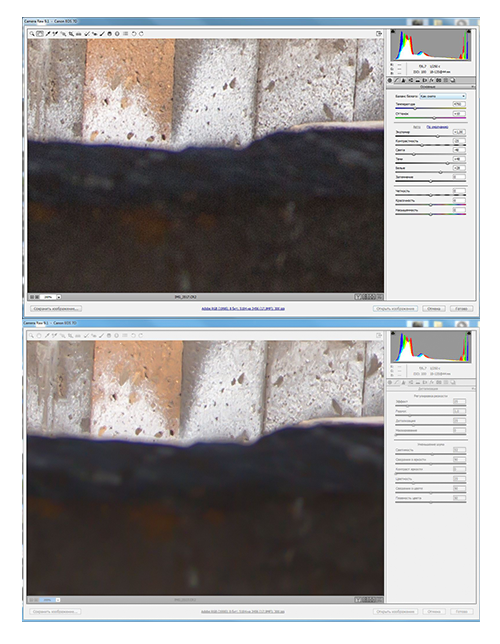Open the white balance preset dropdown
500x644 pixels.
442,96
